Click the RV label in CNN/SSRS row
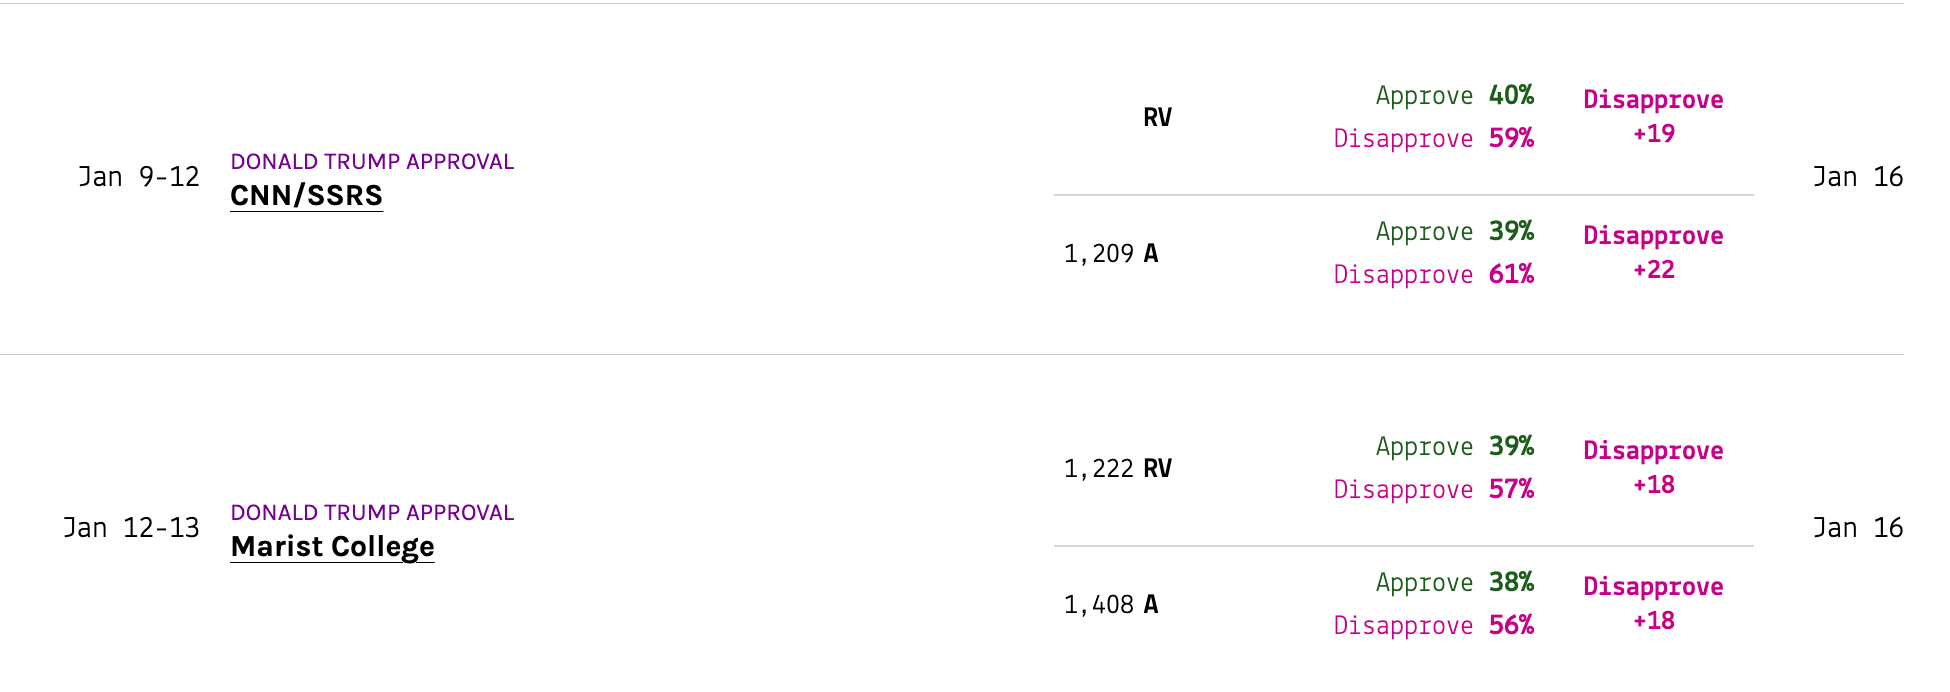Screen dimensions: 1950x692 point(1157,118)
